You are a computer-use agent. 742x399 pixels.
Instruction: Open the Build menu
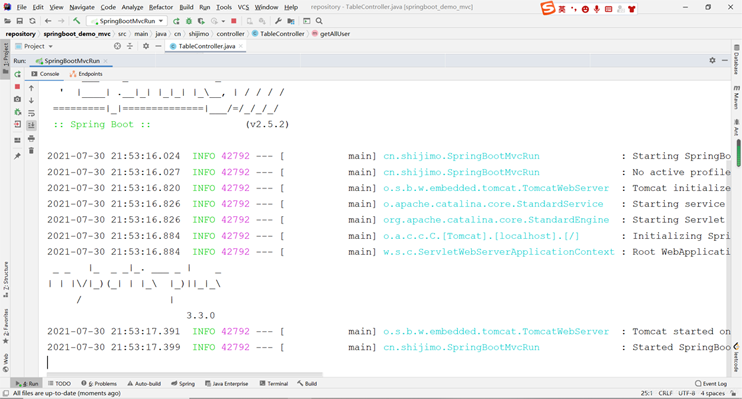tap(186, 7)
